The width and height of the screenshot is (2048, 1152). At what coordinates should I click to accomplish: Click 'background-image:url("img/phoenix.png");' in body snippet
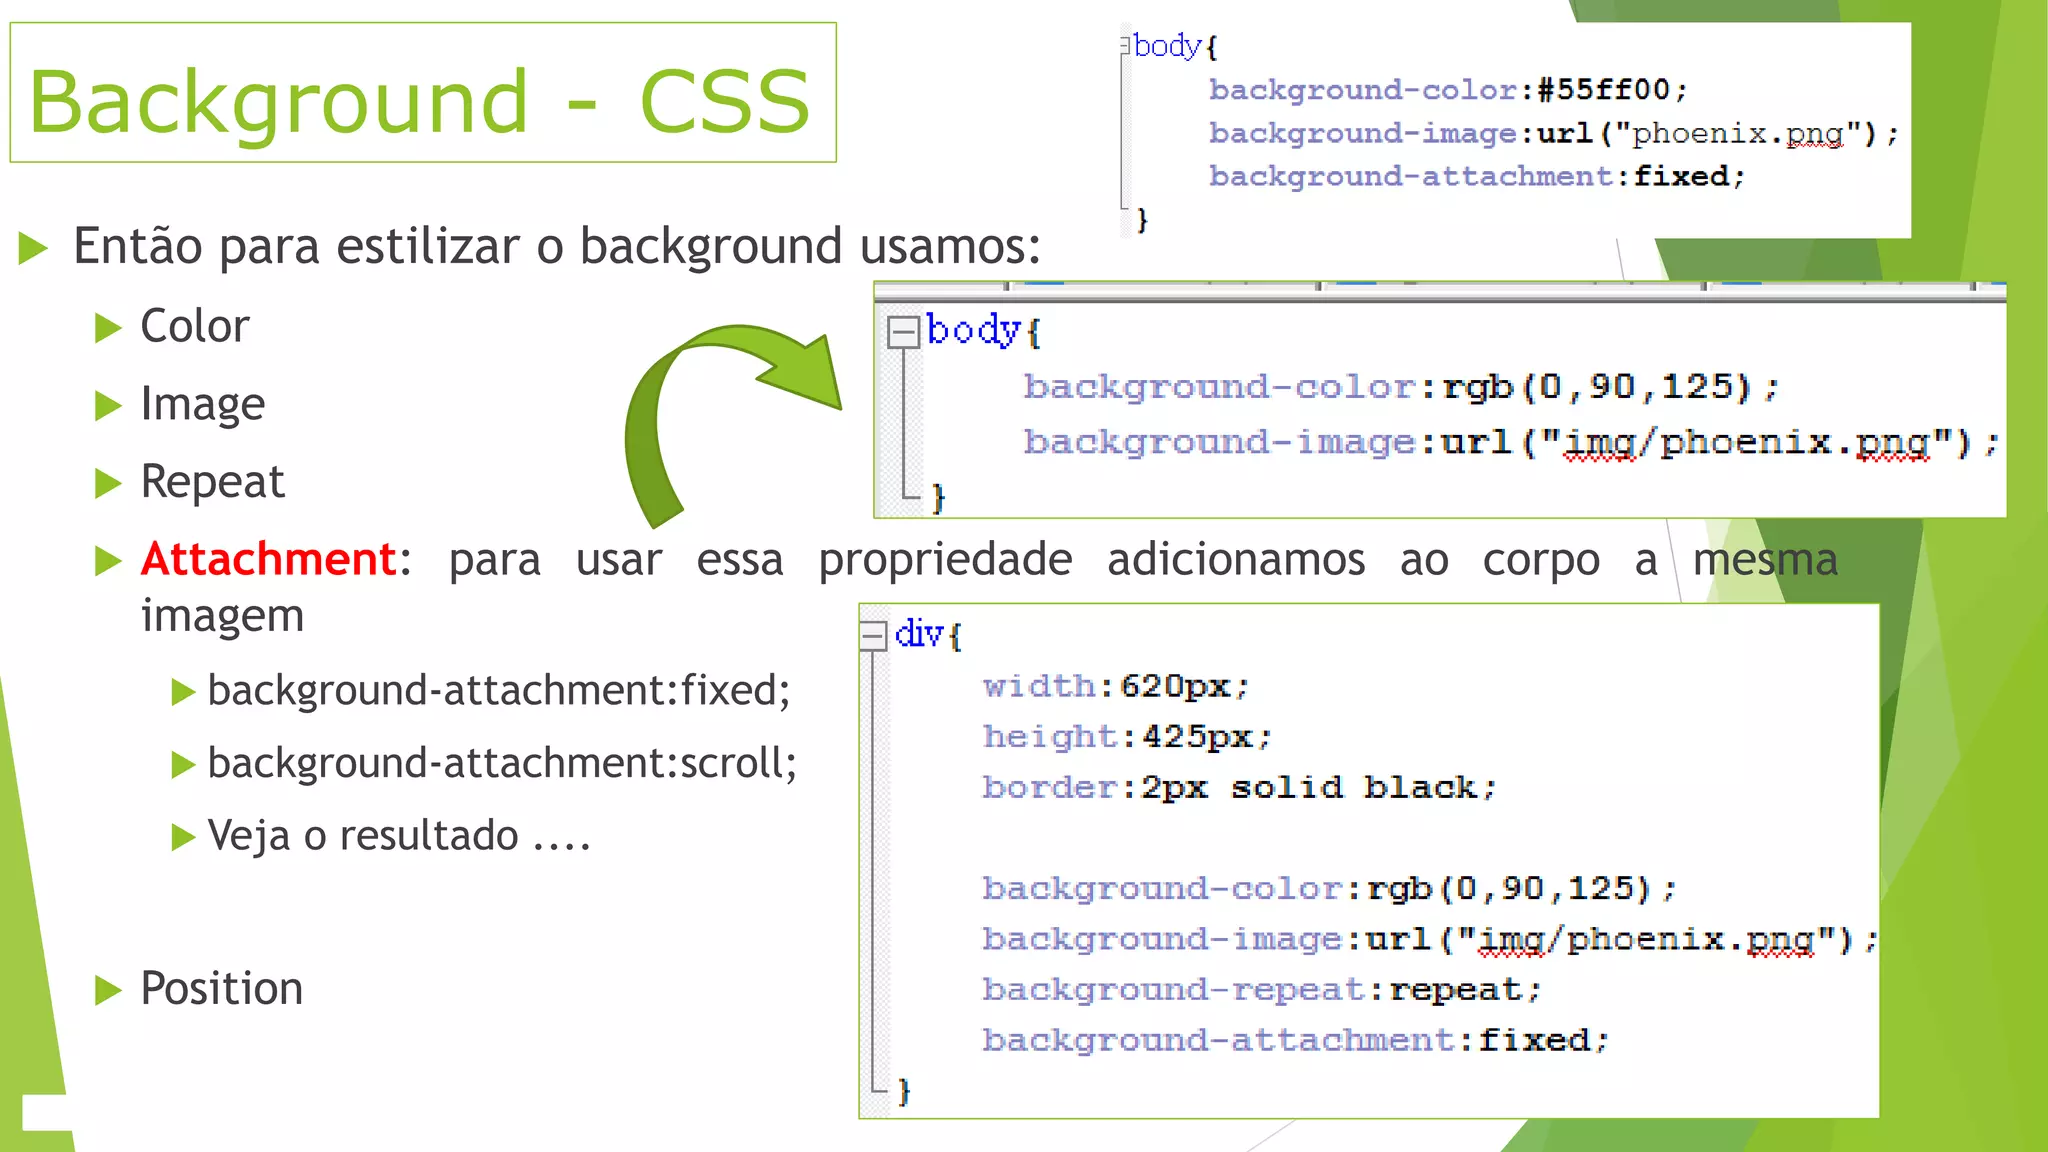[x=1510, y=443]
